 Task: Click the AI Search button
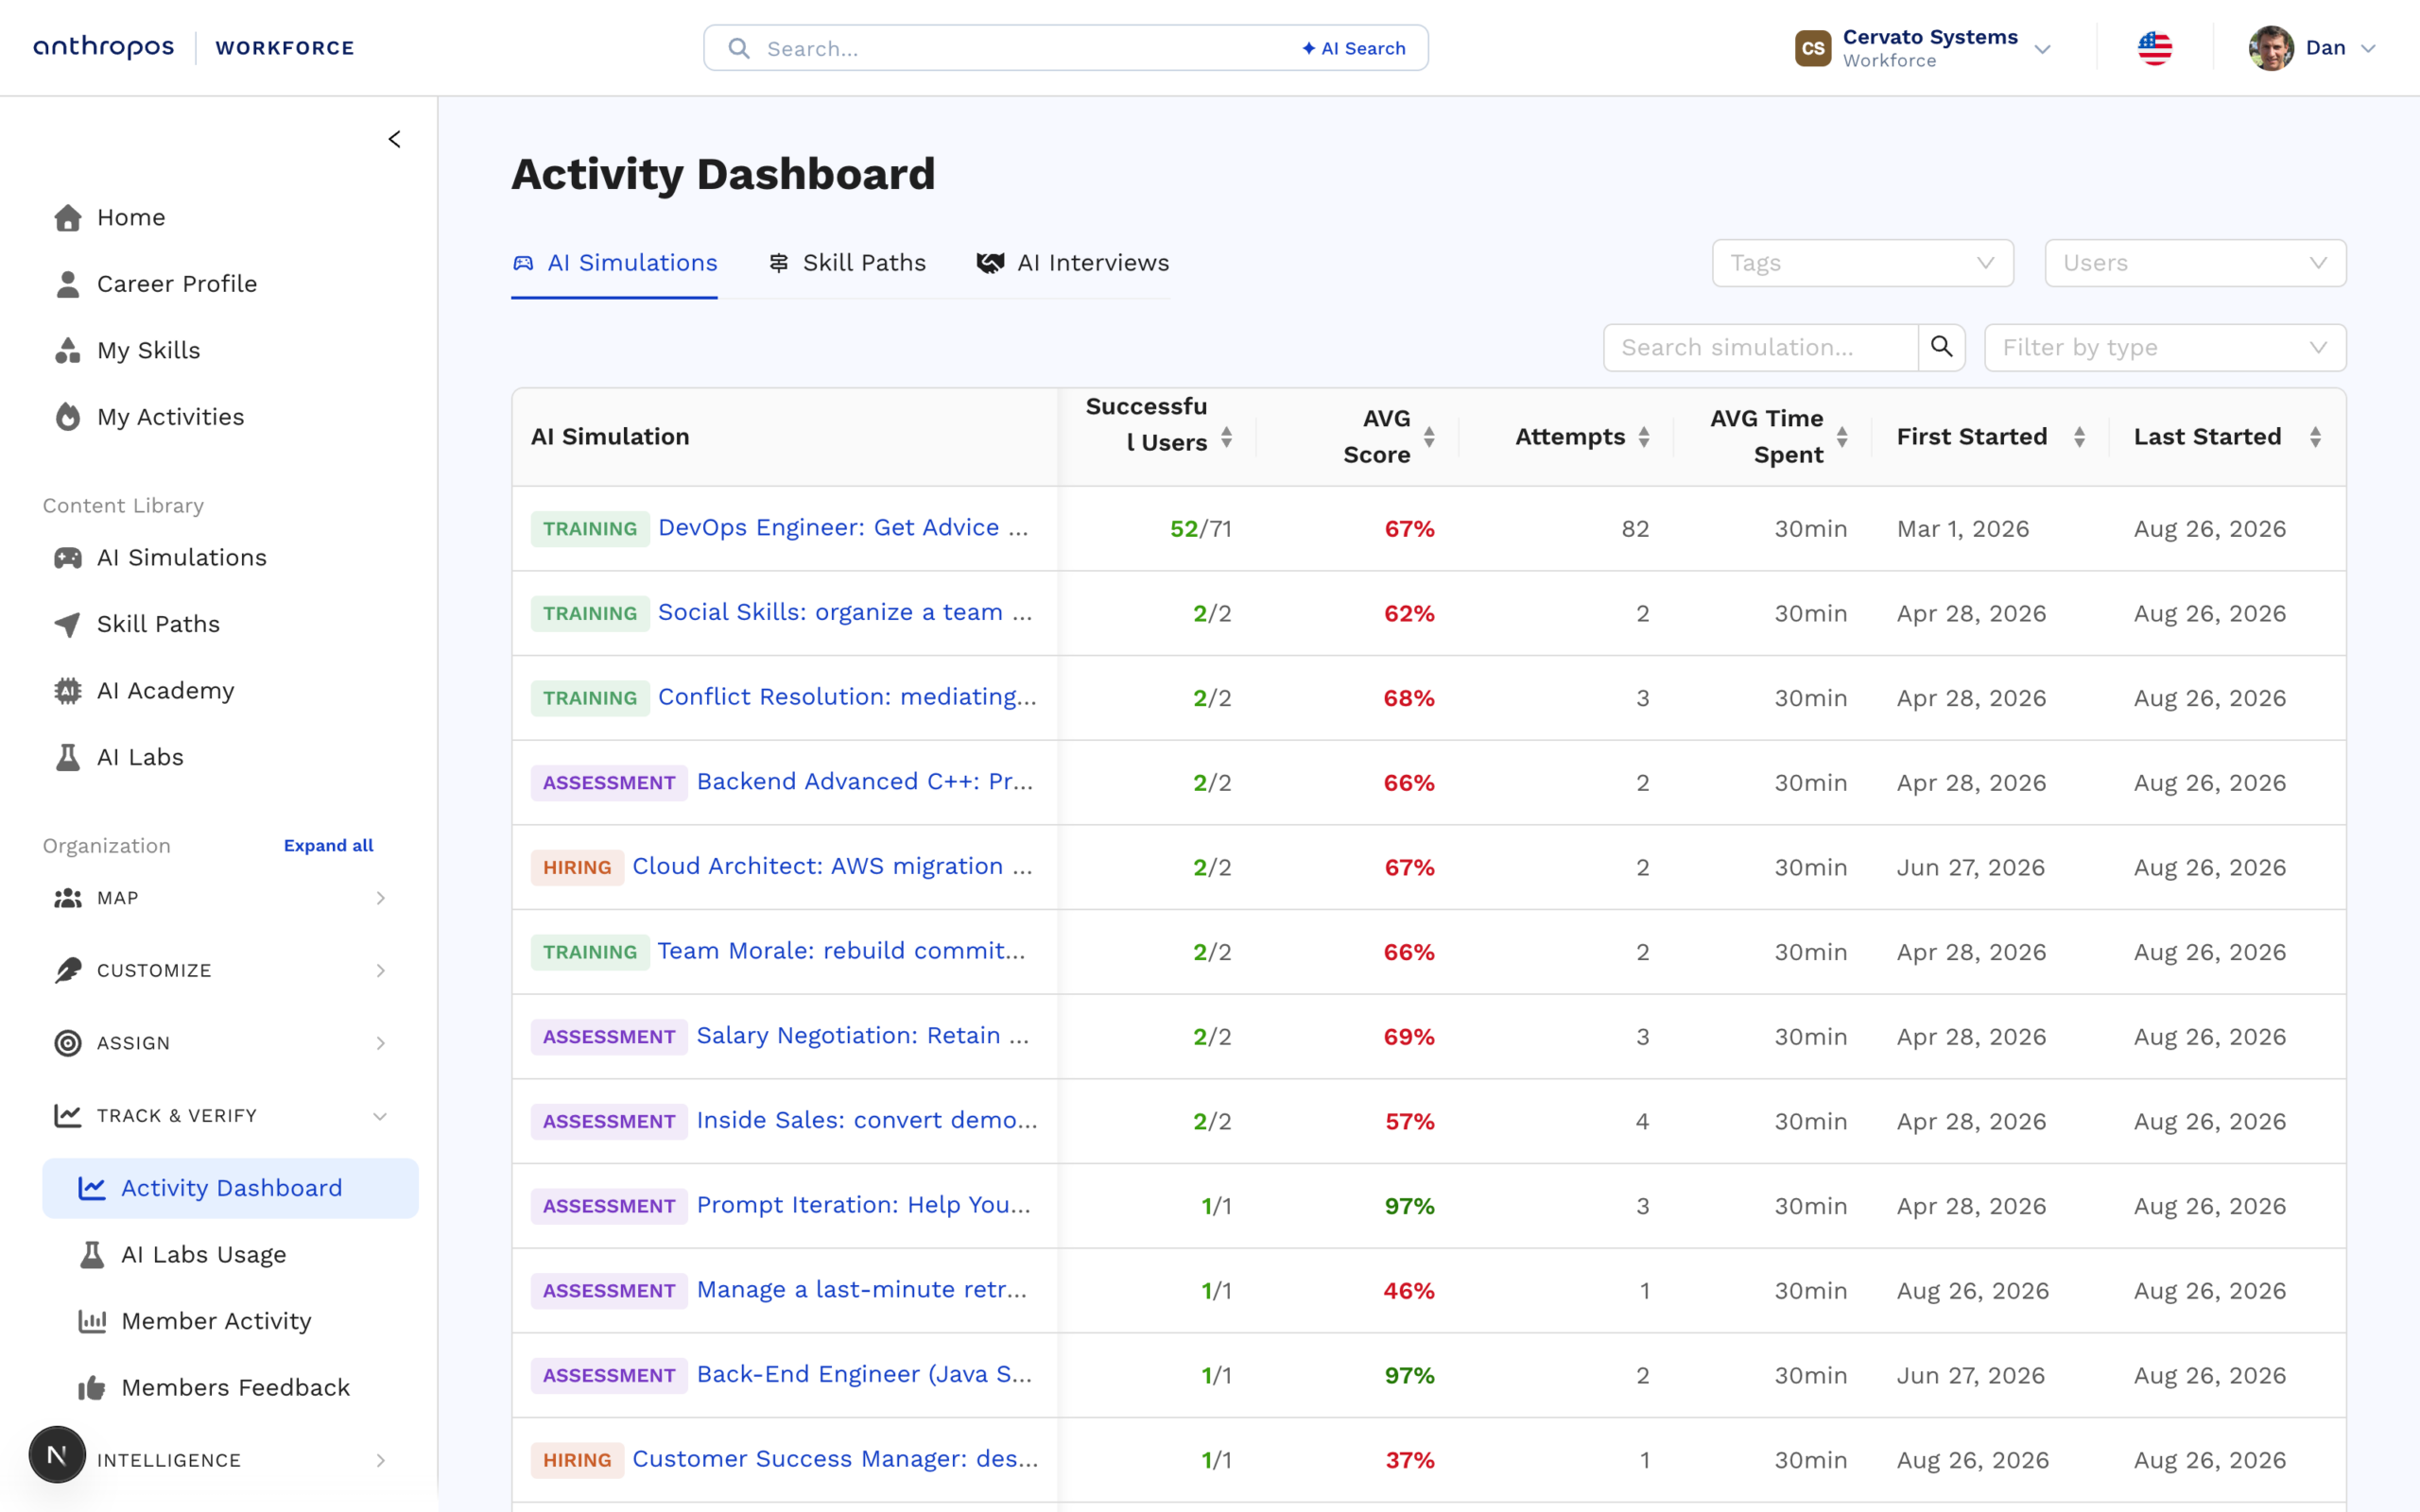coord(1354,48)
